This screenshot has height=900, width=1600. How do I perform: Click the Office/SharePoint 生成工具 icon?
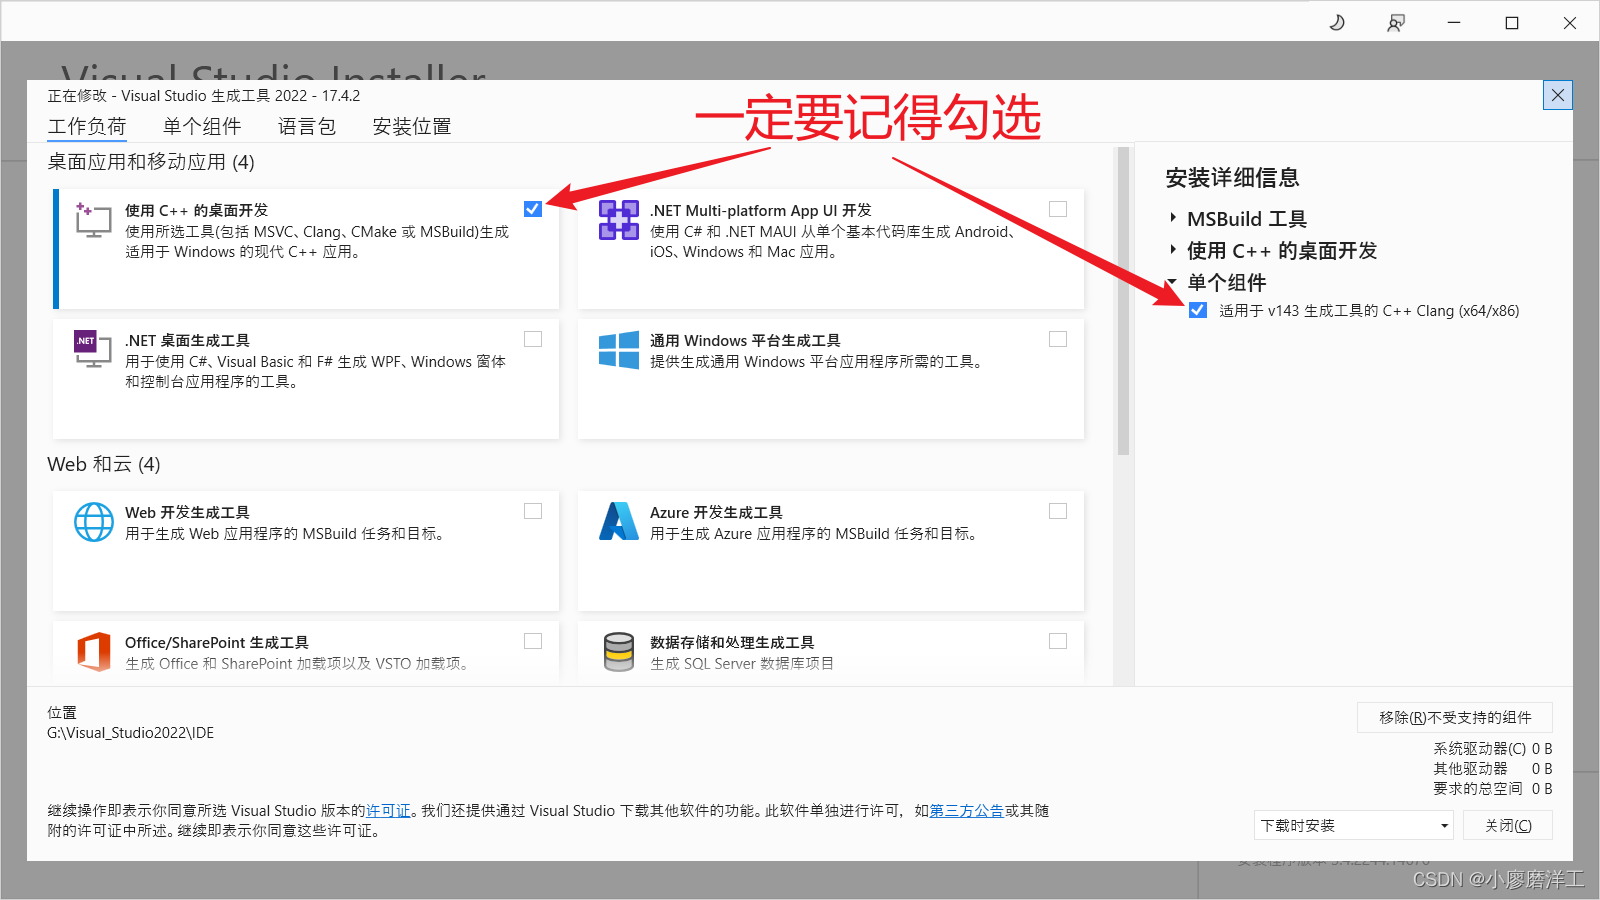click(x=94, y=652)
